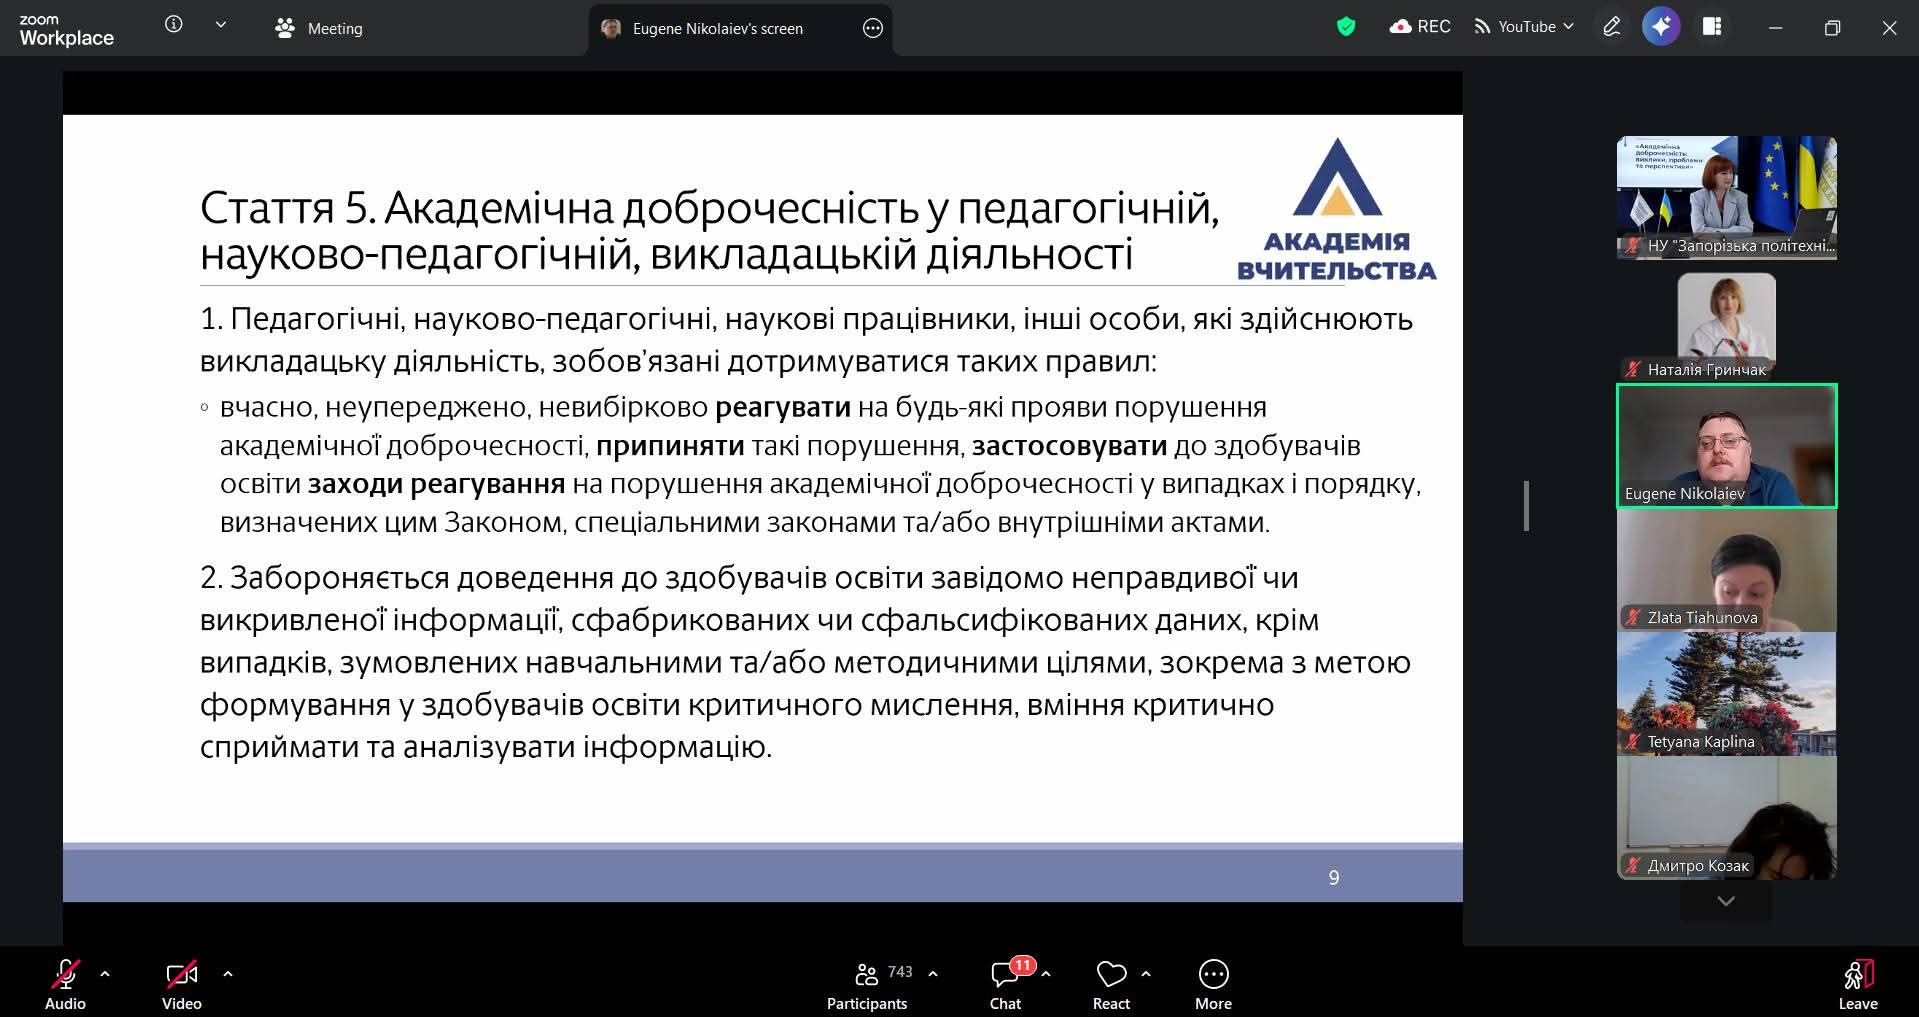Click the encryption shield icon

1346,27
